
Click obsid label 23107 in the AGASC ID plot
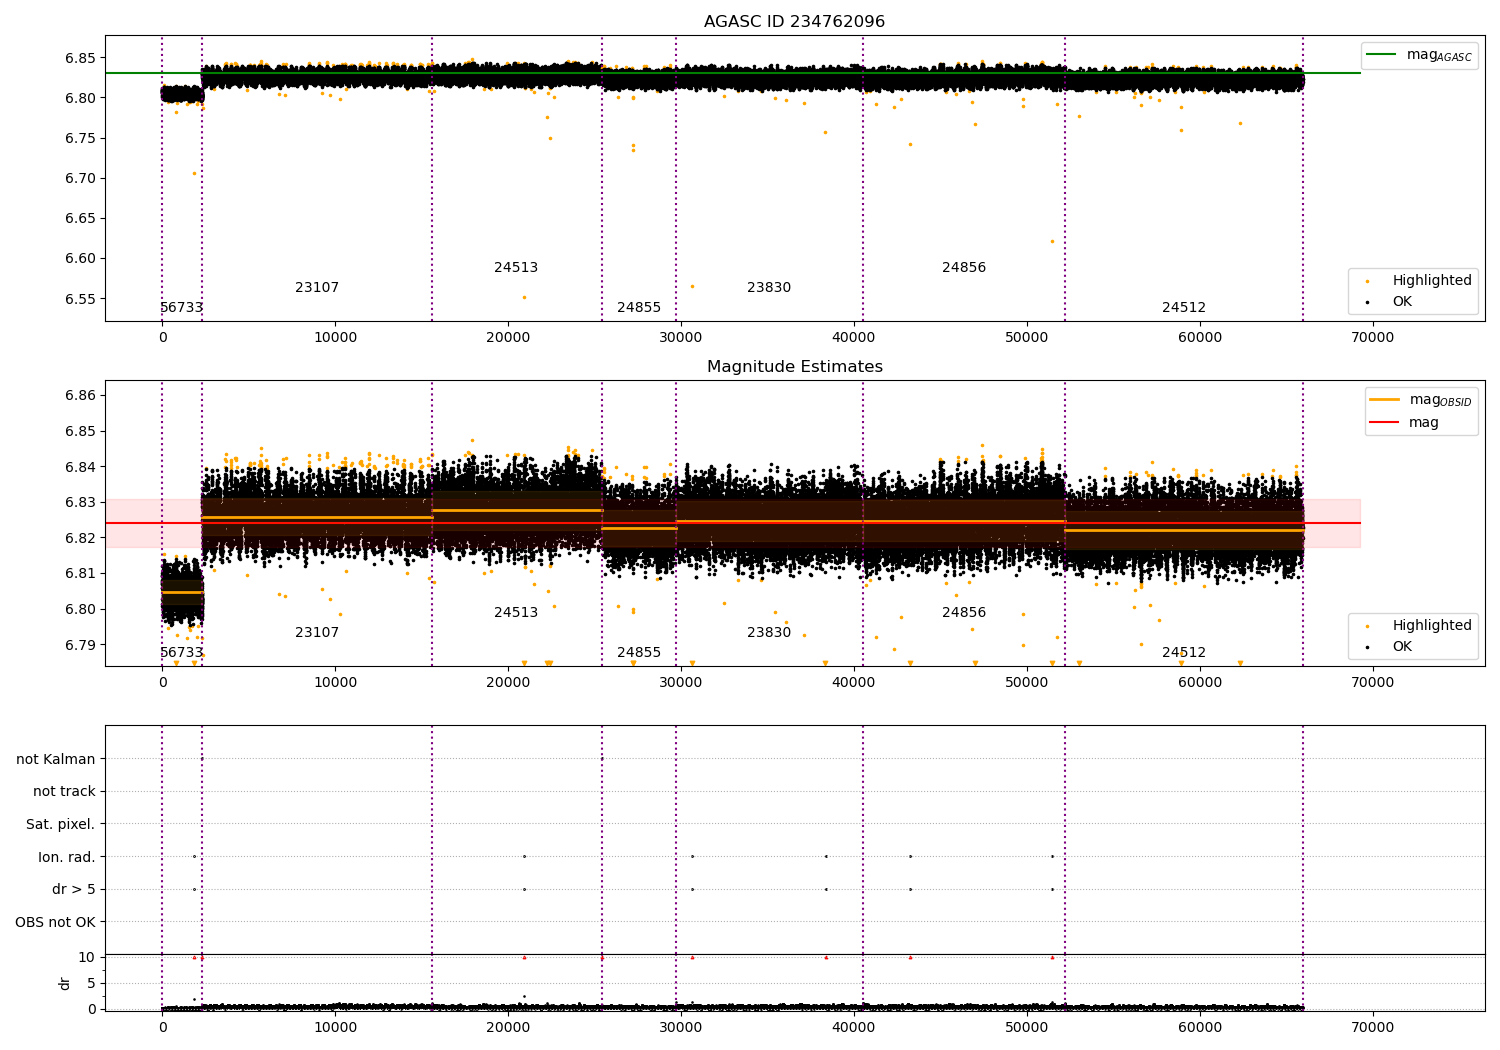pos(317,288)
